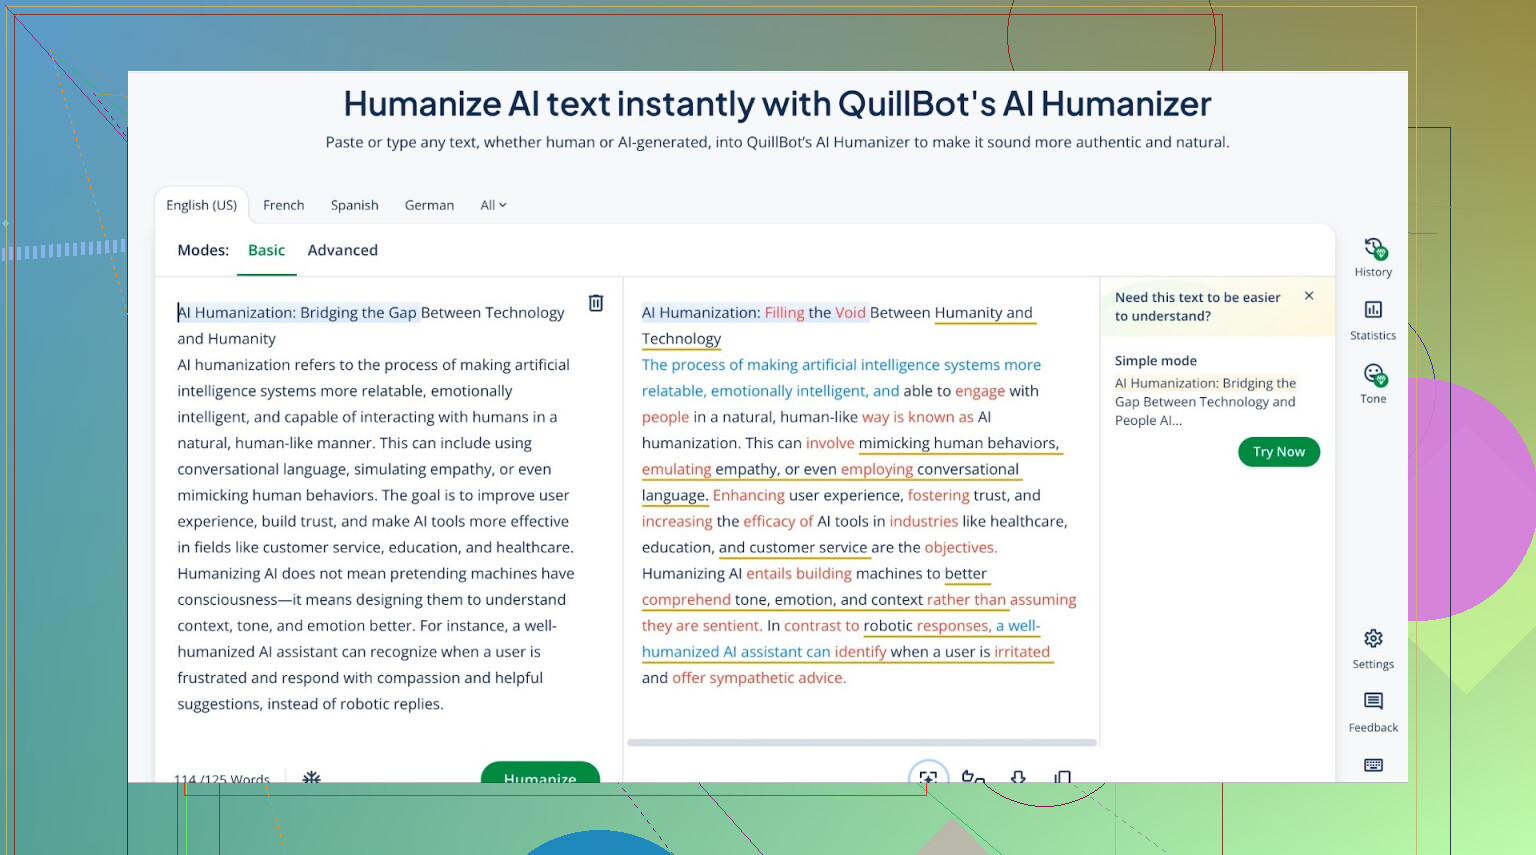The height and width of the screenshot is (855, 1536).
Task: Click the download output icon
Action: [x=1018, y=776]
